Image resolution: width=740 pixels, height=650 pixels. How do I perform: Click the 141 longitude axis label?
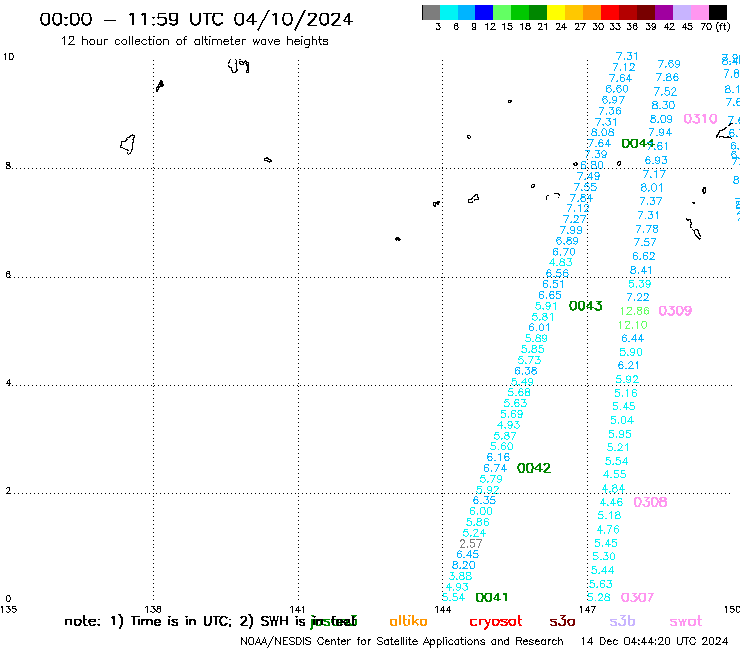(297, 609)
